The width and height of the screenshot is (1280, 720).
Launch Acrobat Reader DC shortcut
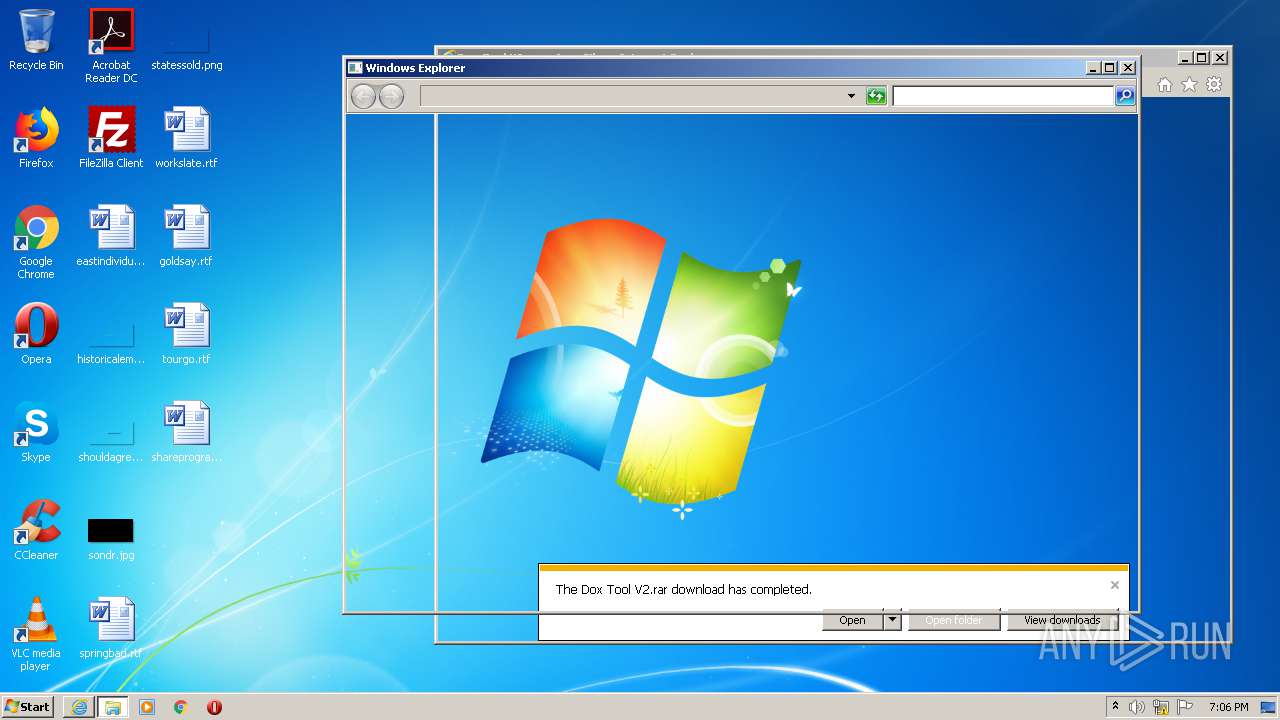pyautogui.click(x=111, y=45)
